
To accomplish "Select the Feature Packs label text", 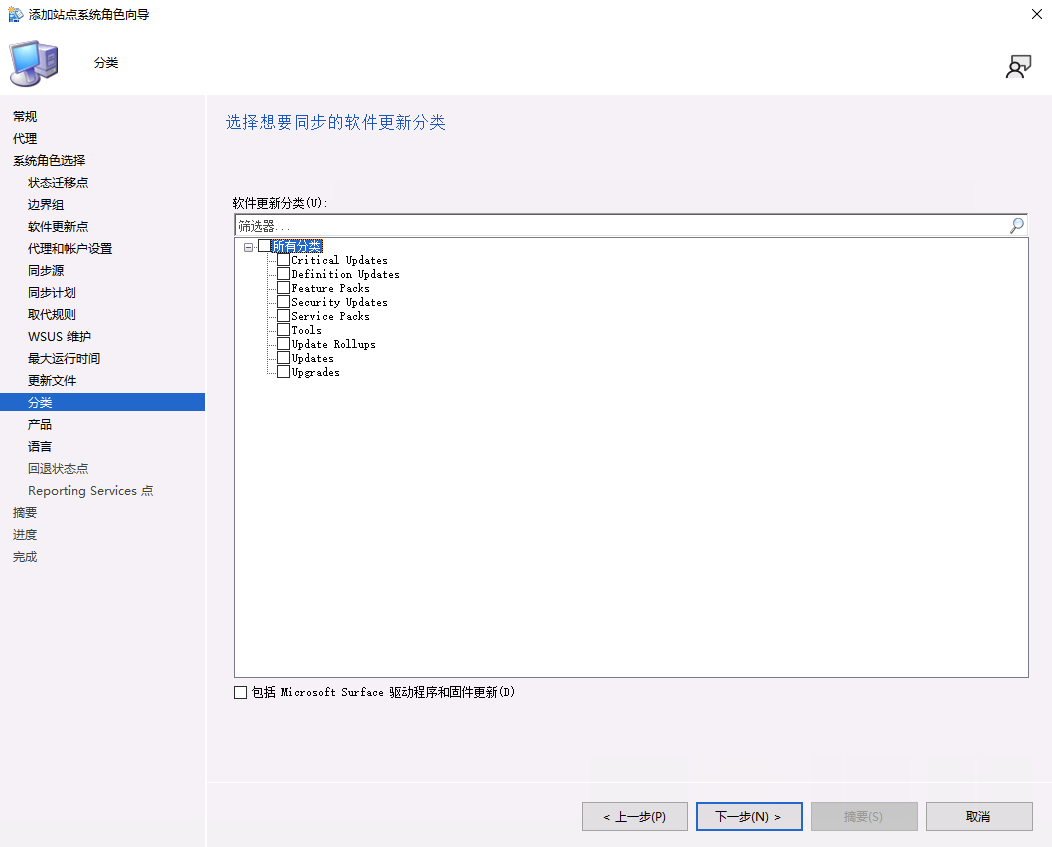I will (330, 289).
